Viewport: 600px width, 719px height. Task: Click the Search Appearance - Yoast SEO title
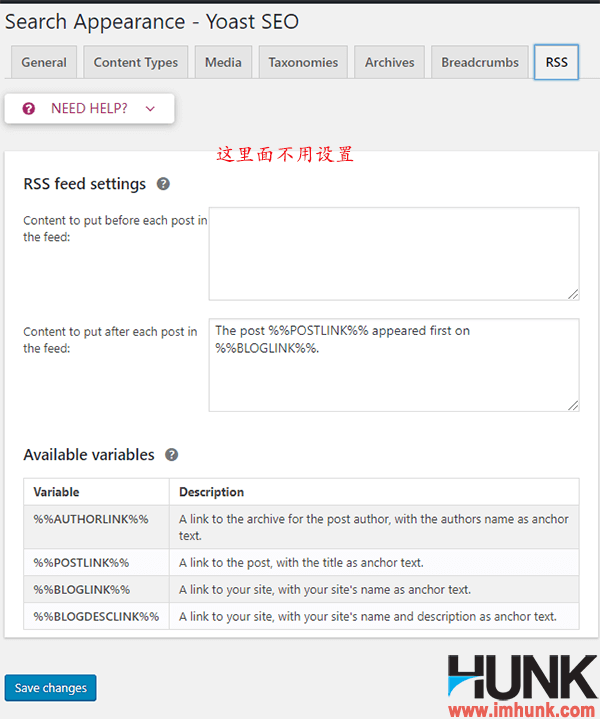pyautogui.click(x=152, y=22)
